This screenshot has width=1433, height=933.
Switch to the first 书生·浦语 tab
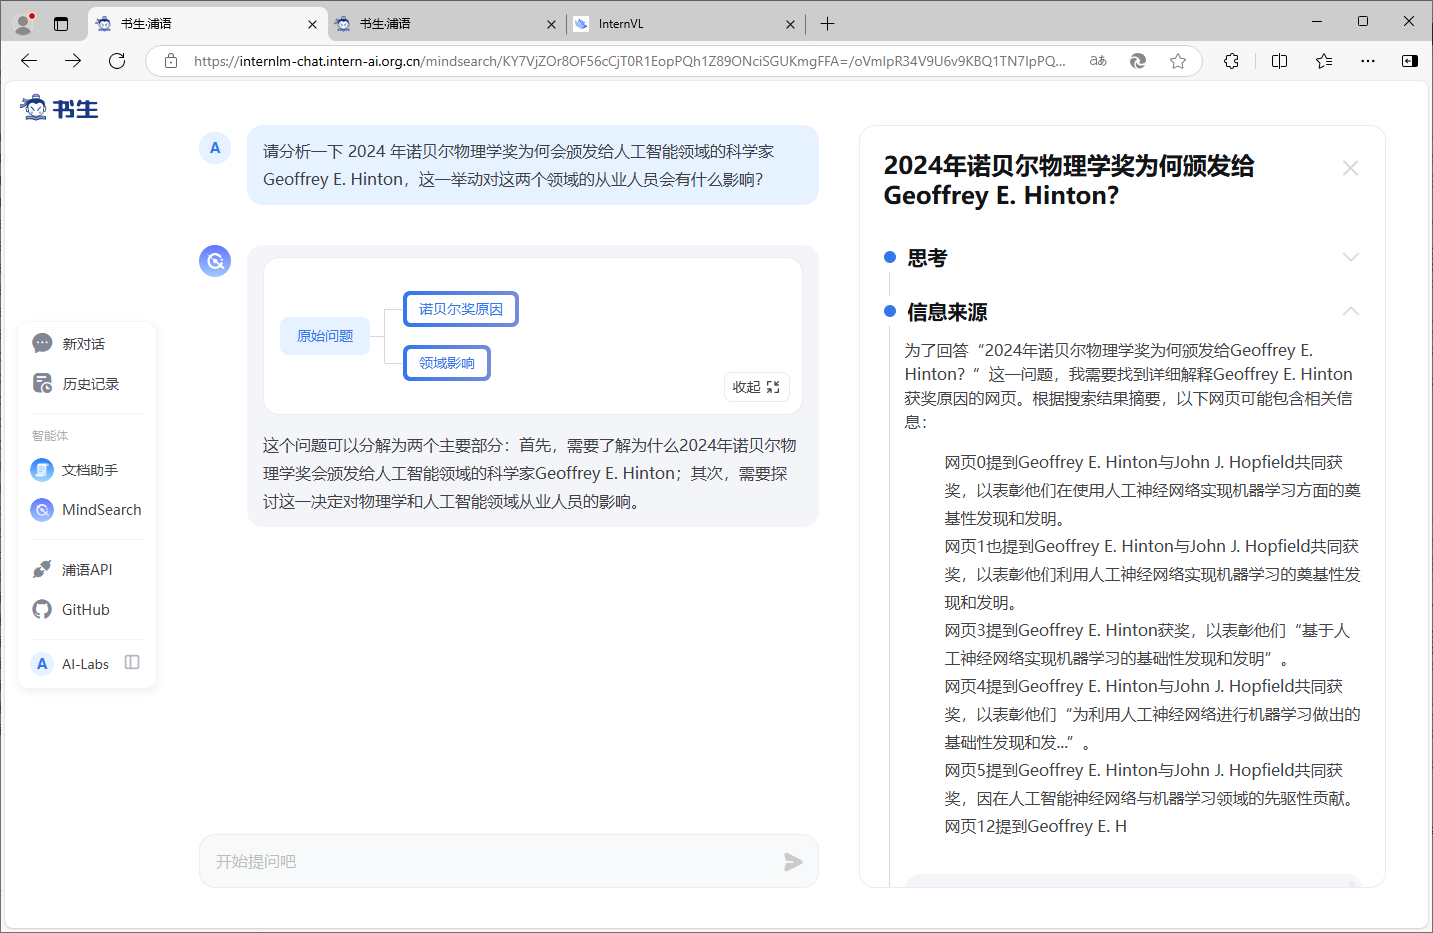[206, 24]
